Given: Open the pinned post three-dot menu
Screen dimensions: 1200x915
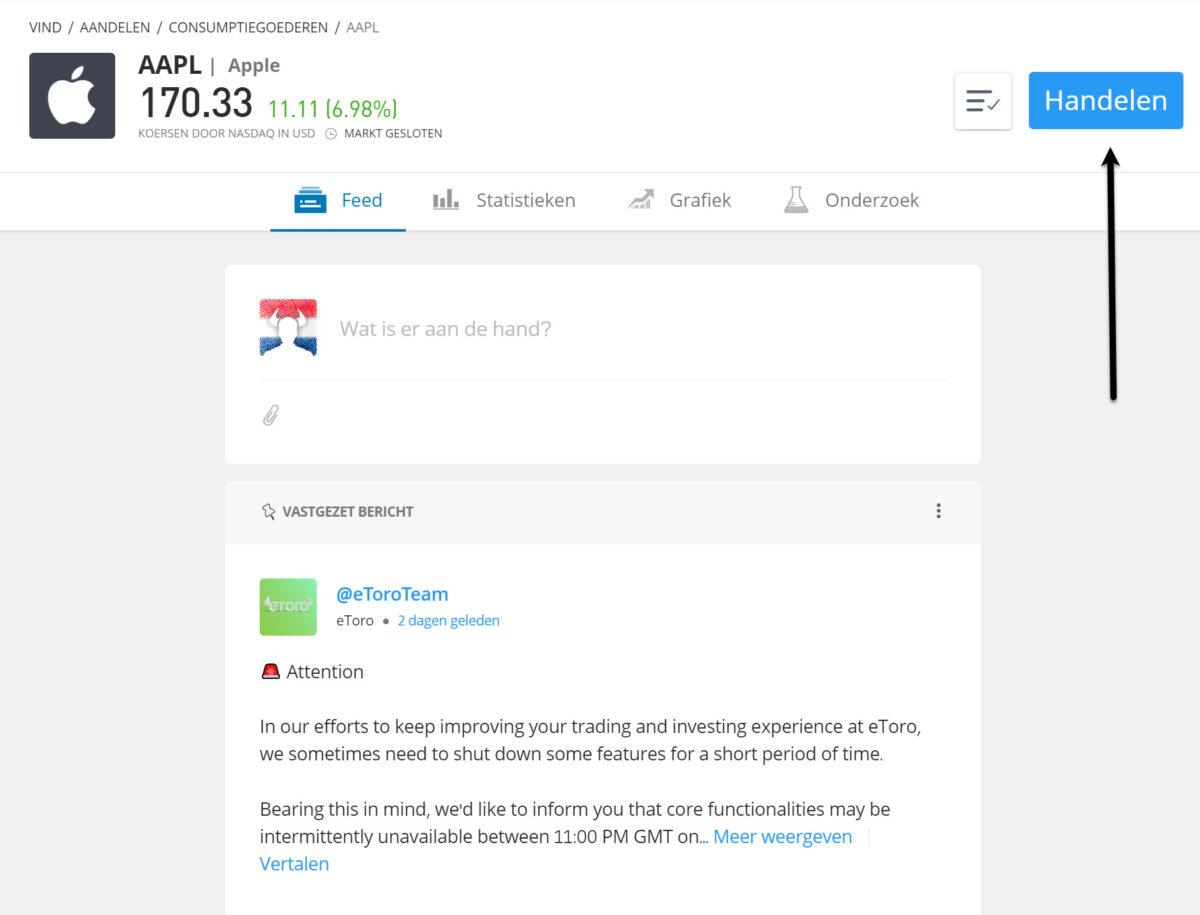Looking at the screenshot, I should 938,511.
